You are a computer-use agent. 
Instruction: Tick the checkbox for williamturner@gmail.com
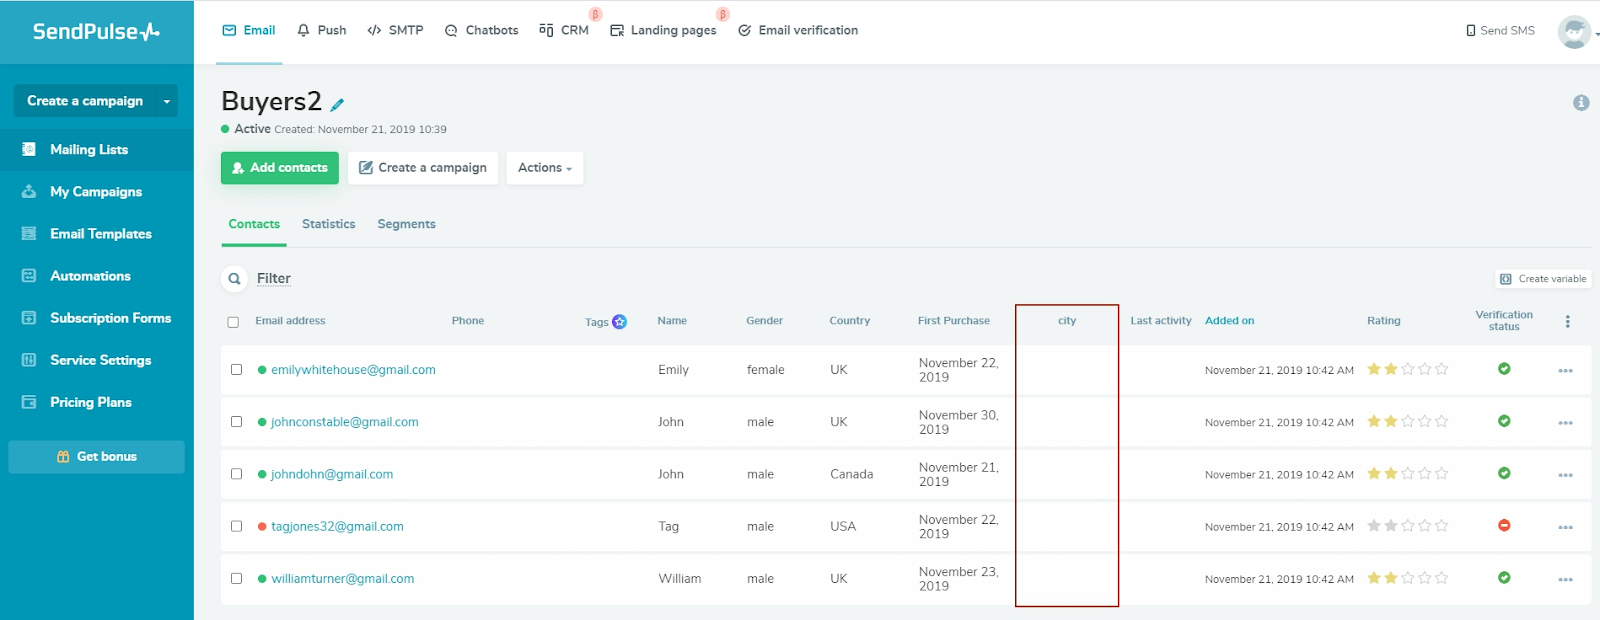(236, 578)
